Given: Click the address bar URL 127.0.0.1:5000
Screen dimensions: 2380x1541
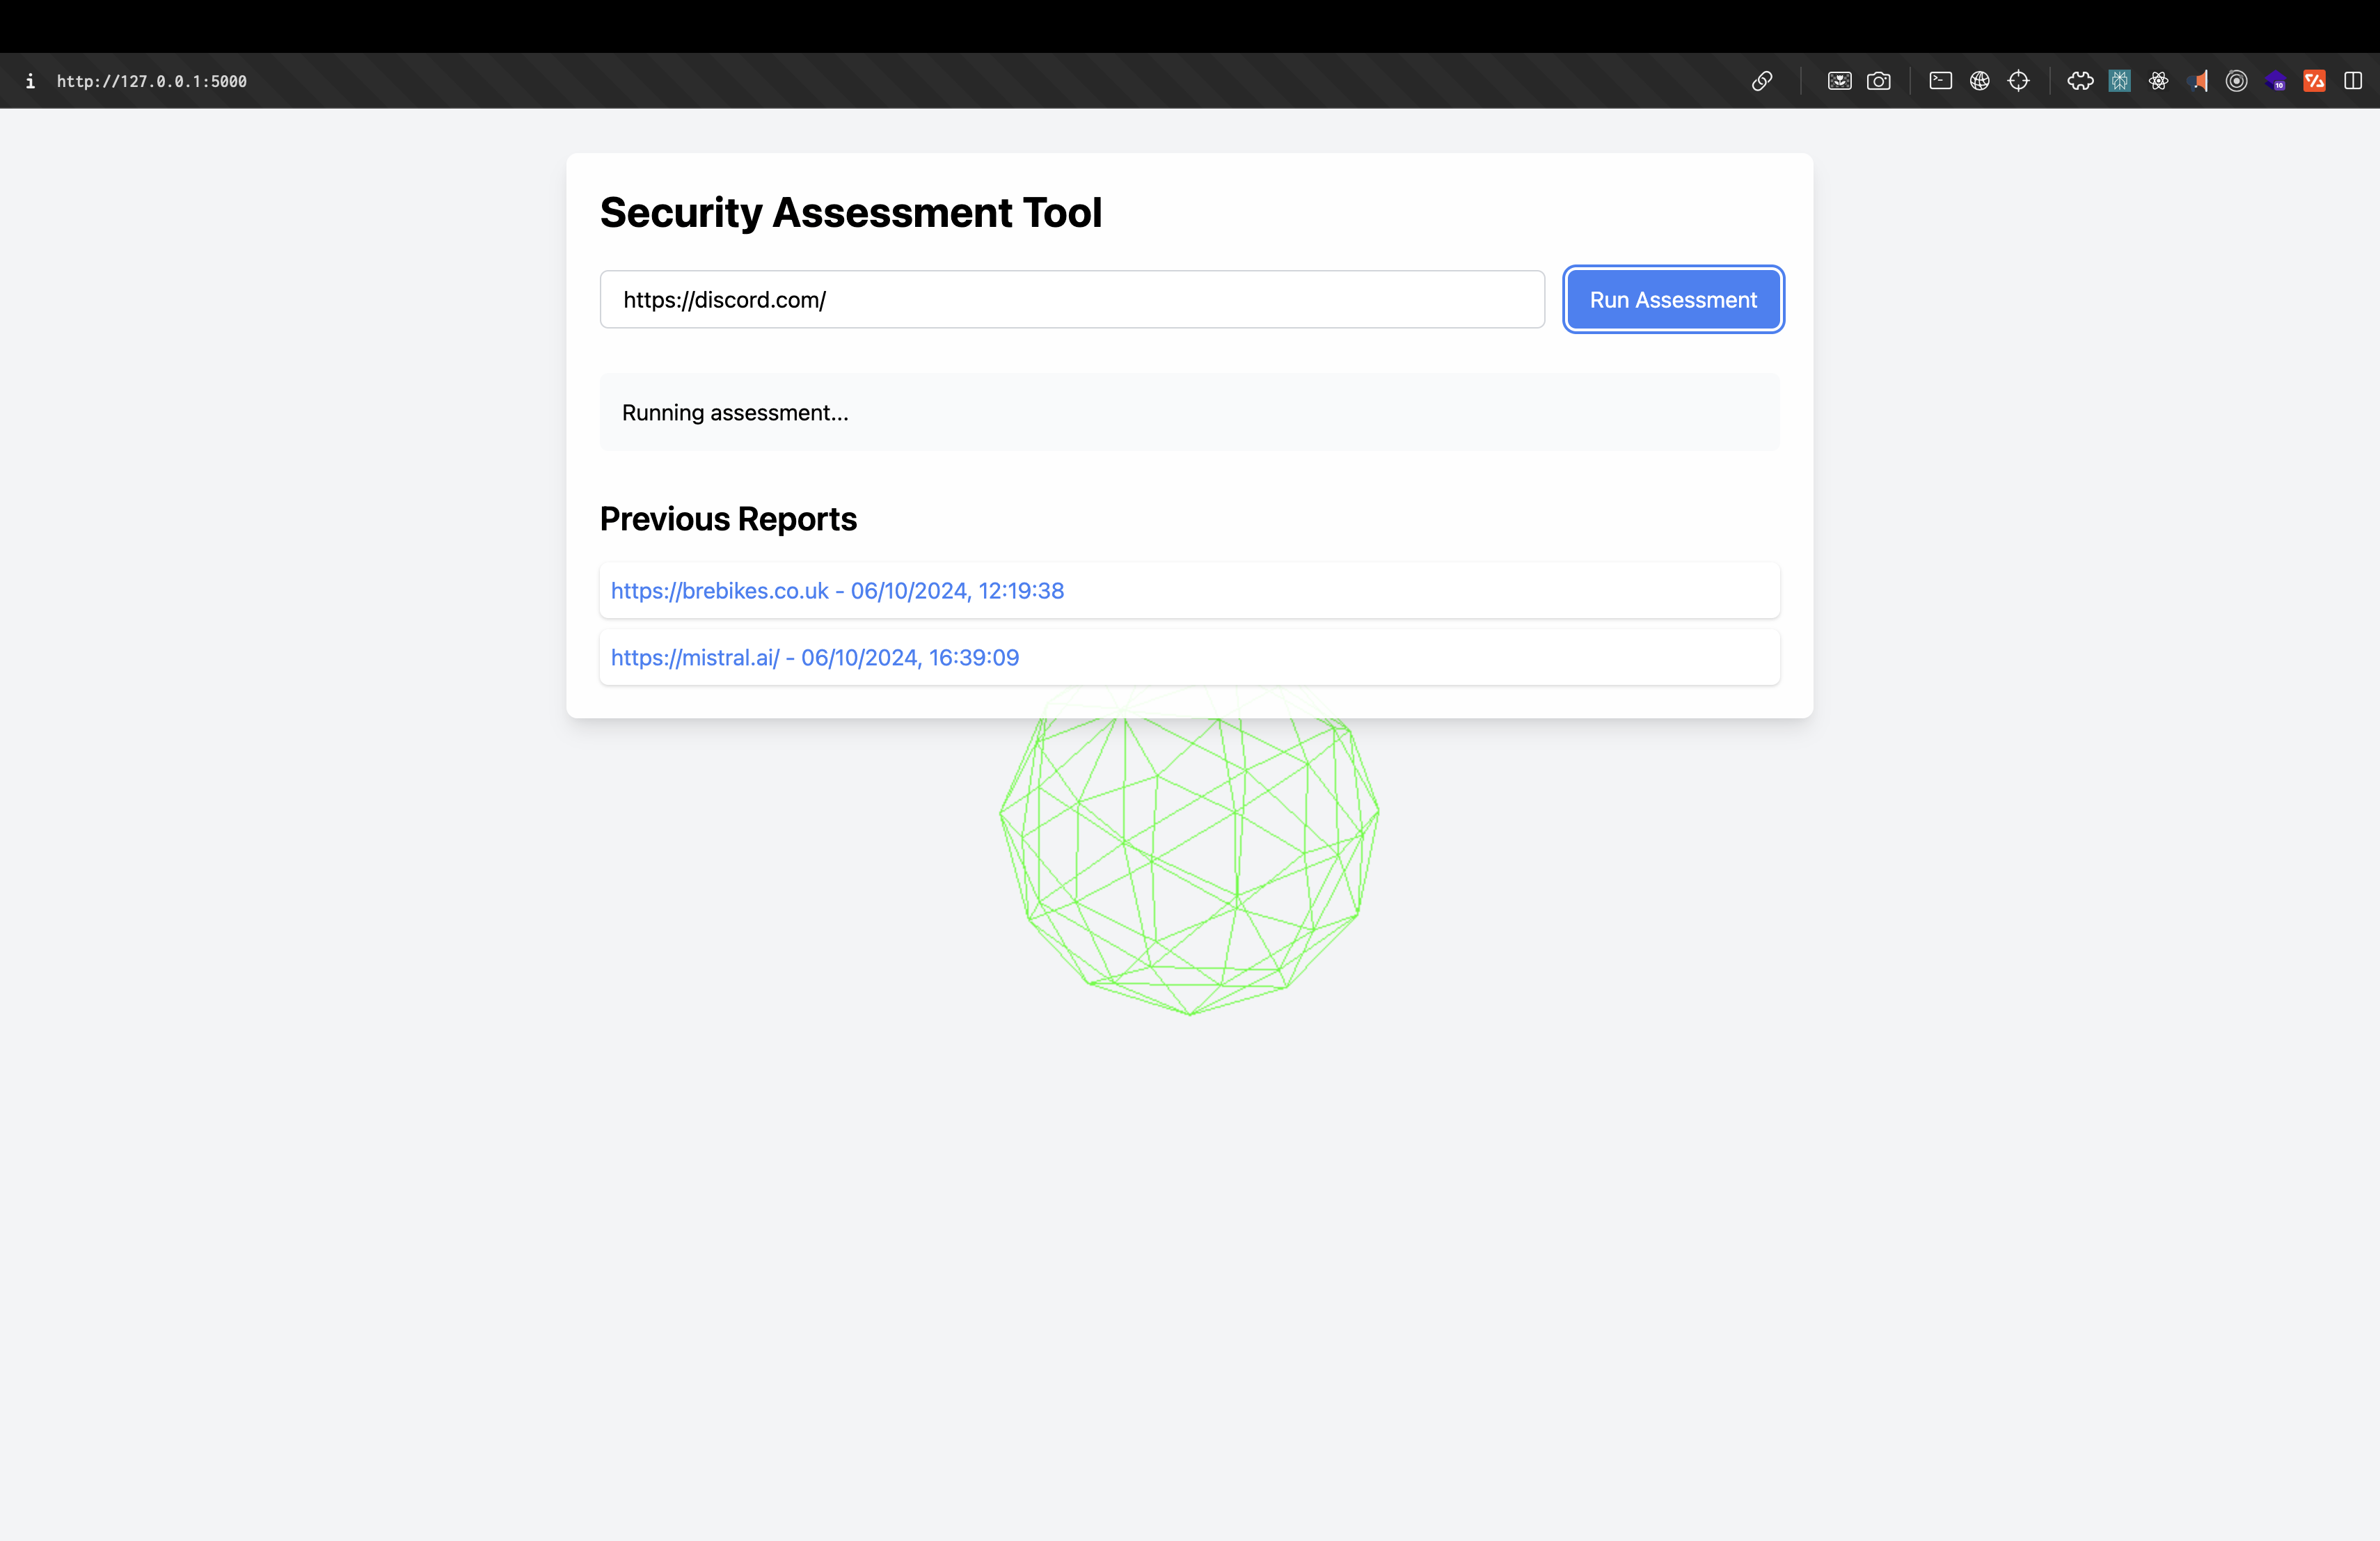Looking at the screenshot, I should coord(152,81).
